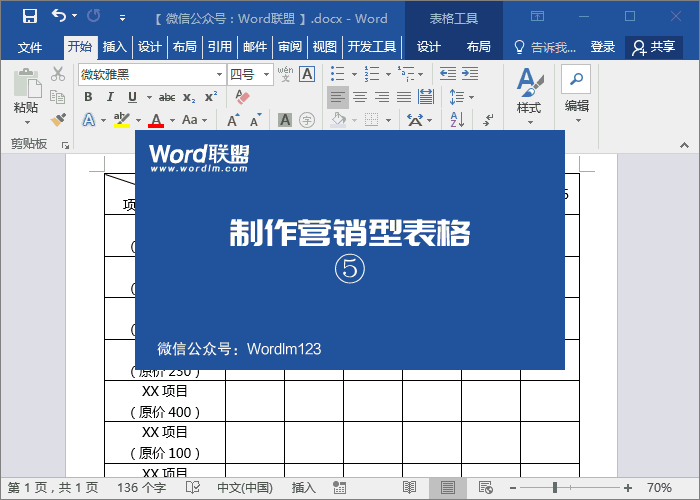Click the Redo icon
Image resolution: width=700 pixels, height=500 pixels.
point(93,16)
